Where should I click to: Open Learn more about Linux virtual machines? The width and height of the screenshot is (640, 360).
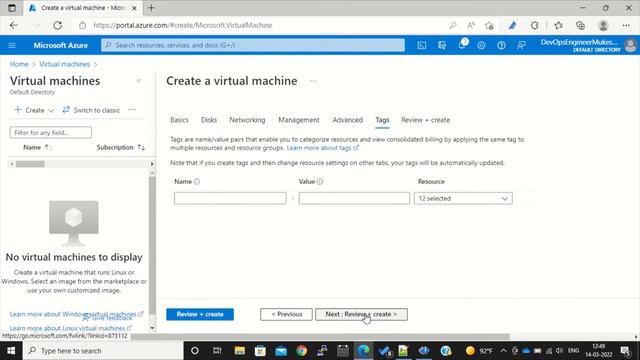70,328
